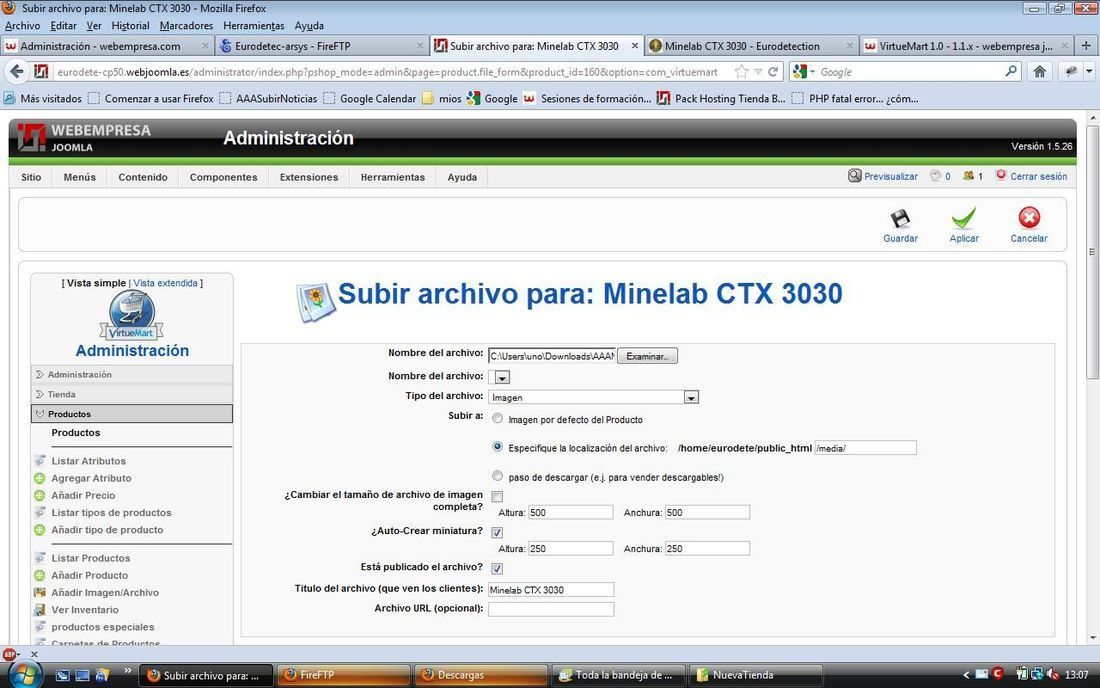Click the Firefox back arrow button
The height and width of the screenshot is (688, 1100).
[17, 72]
